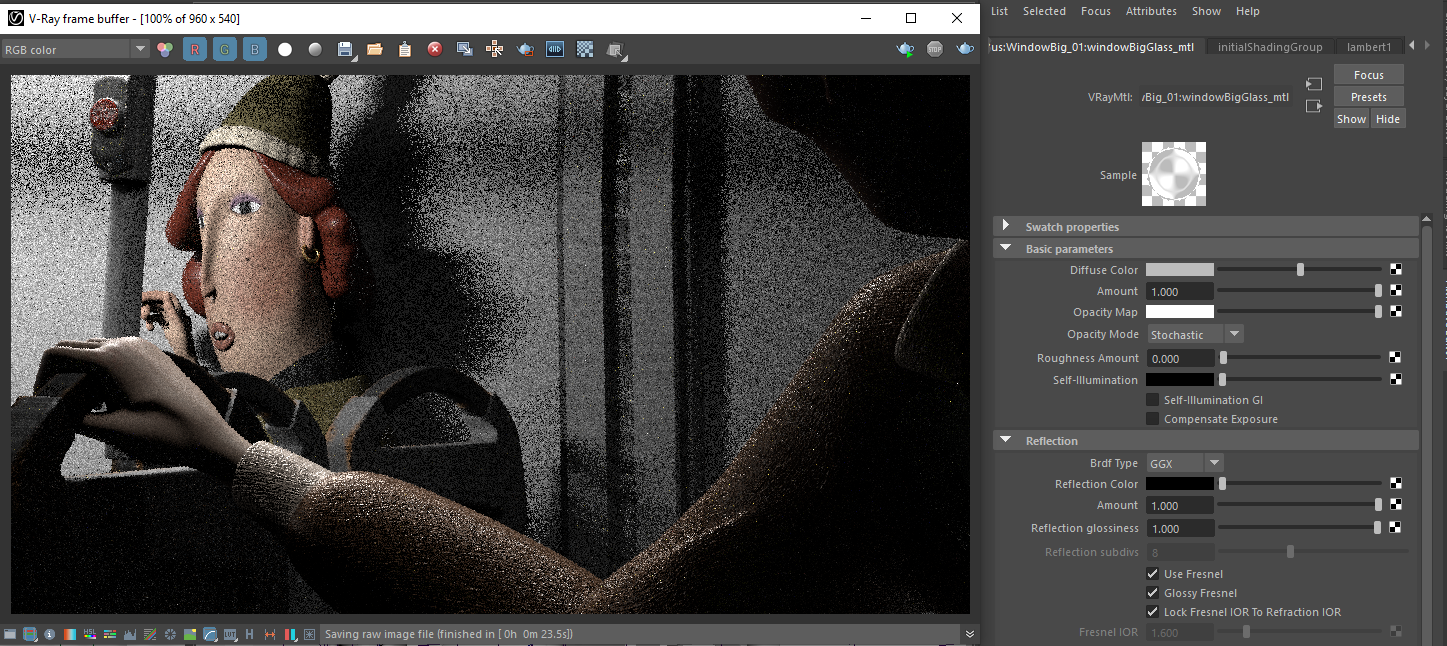This screenshot has width=1447, height=646.
Task: Start interactive render teapot with green arrow
Action: [x=905, y=49]
